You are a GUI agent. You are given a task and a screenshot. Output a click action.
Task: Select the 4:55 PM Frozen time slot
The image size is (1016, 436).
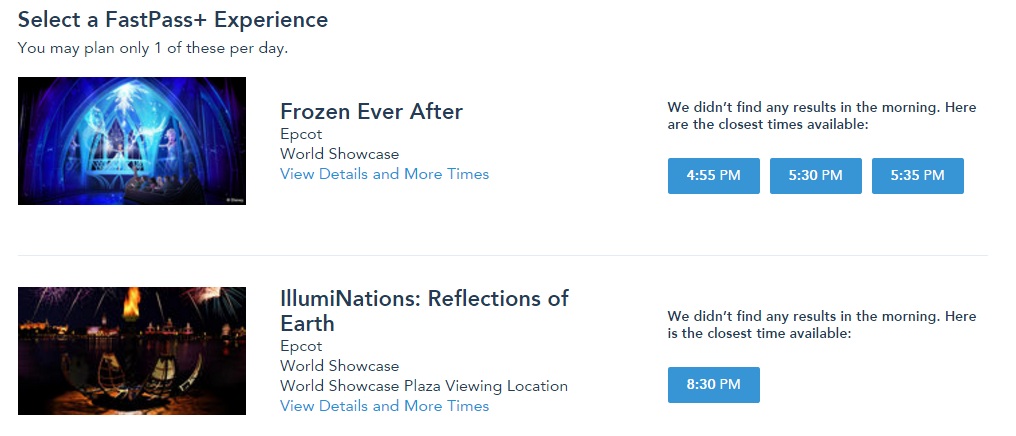(x=713, y=176)
